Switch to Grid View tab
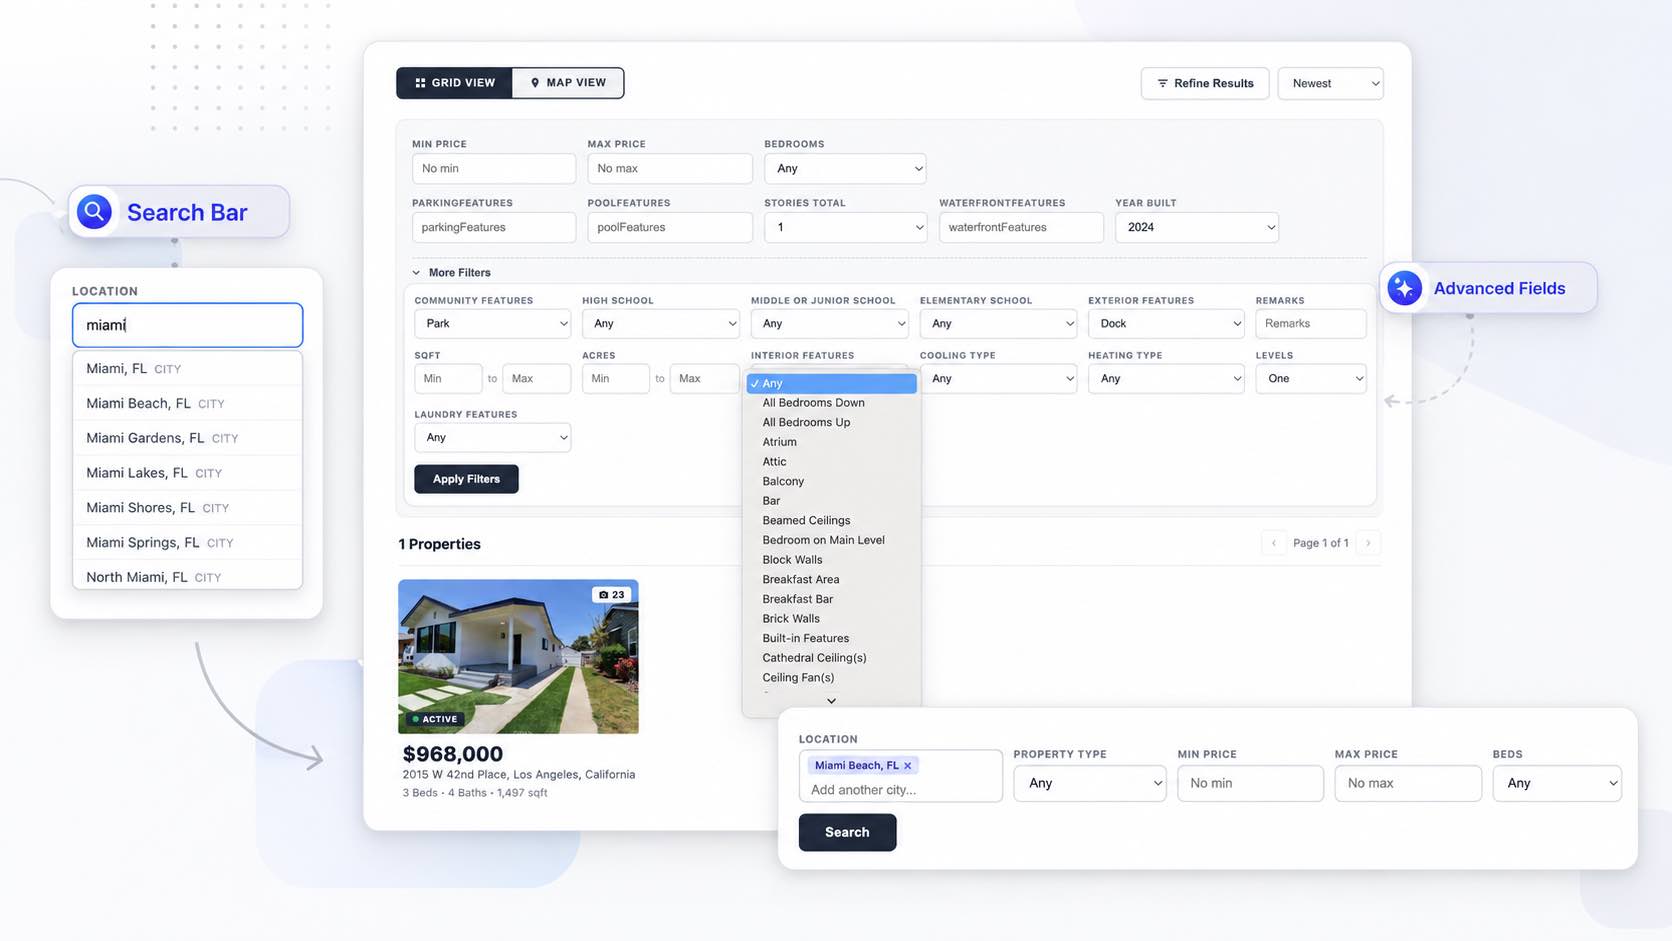Viewport: 1672px width, 941px height. click(455, 83)
